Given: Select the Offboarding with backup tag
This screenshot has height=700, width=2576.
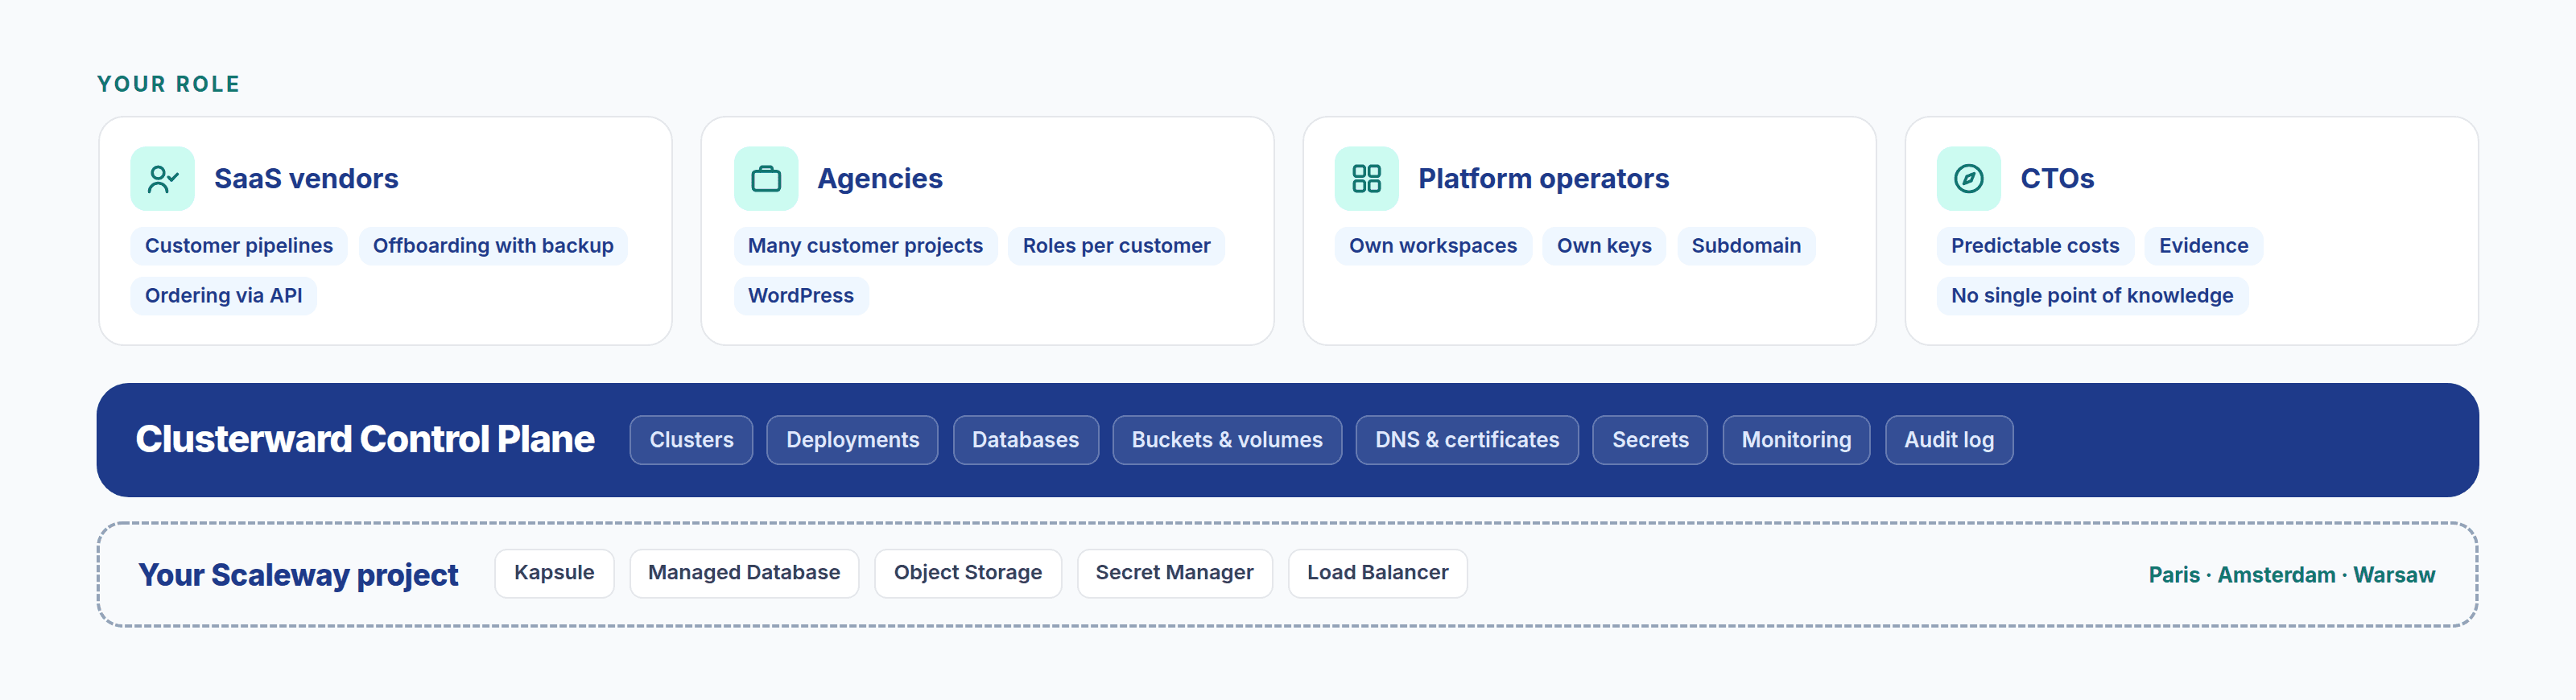Looking at the screenshot, I should [x=493, y=246].
